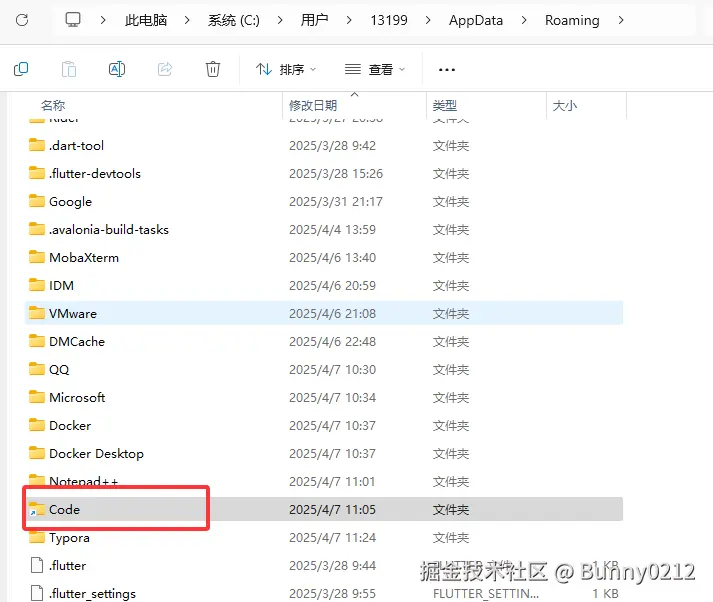Screen dimensions: 713x602
Task: Click the computer monitor icon in breadcrumb
Action: [x=73, y=20]
